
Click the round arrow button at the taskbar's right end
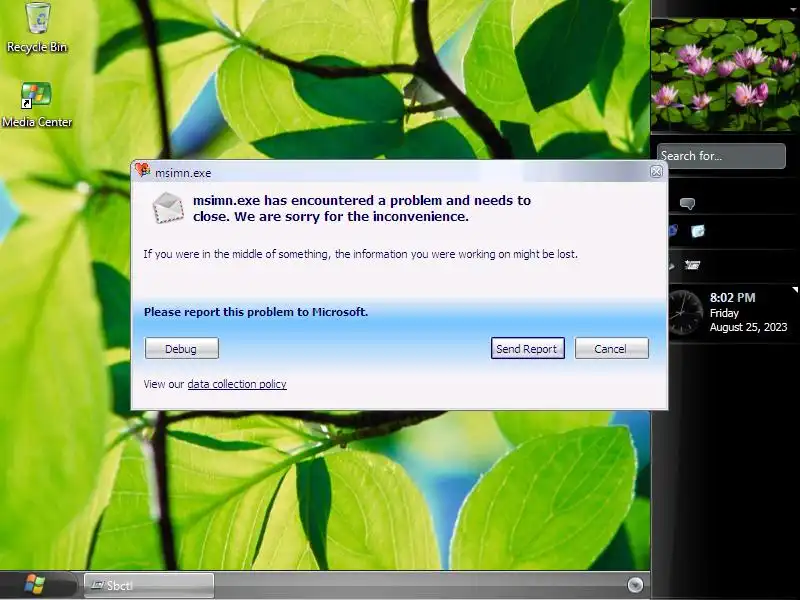click(635, 585)
